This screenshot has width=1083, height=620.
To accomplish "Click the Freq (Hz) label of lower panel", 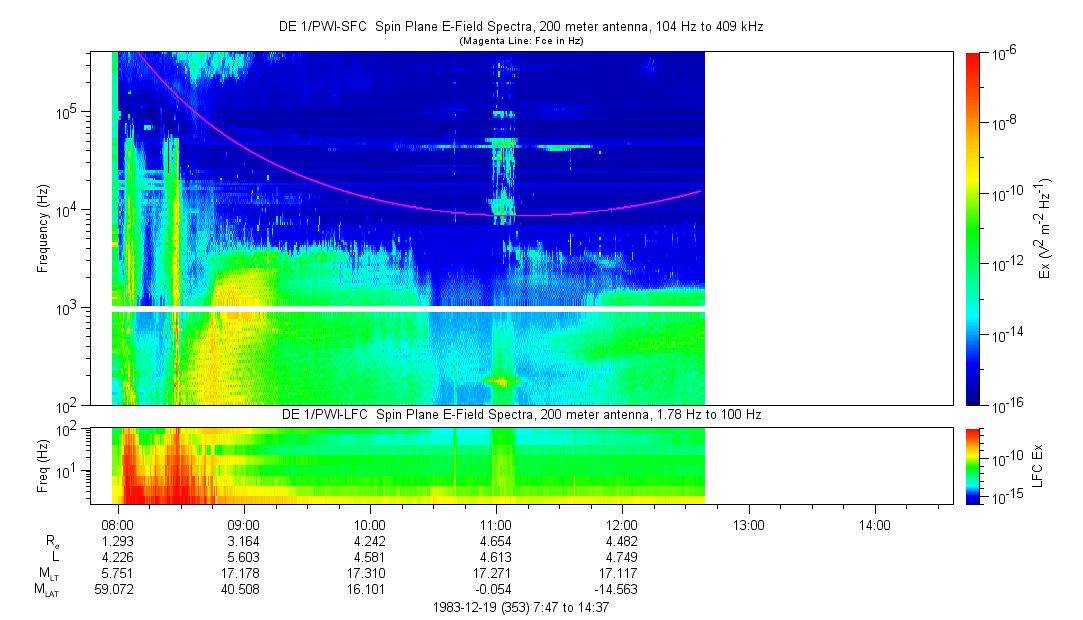I will coord(43,465).
